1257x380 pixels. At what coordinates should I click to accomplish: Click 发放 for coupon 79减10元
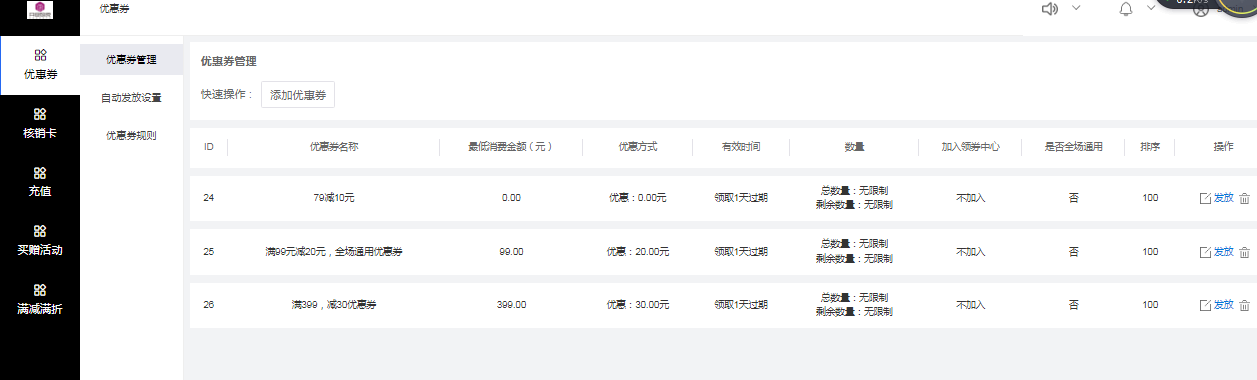click(x=1224, y=198)
